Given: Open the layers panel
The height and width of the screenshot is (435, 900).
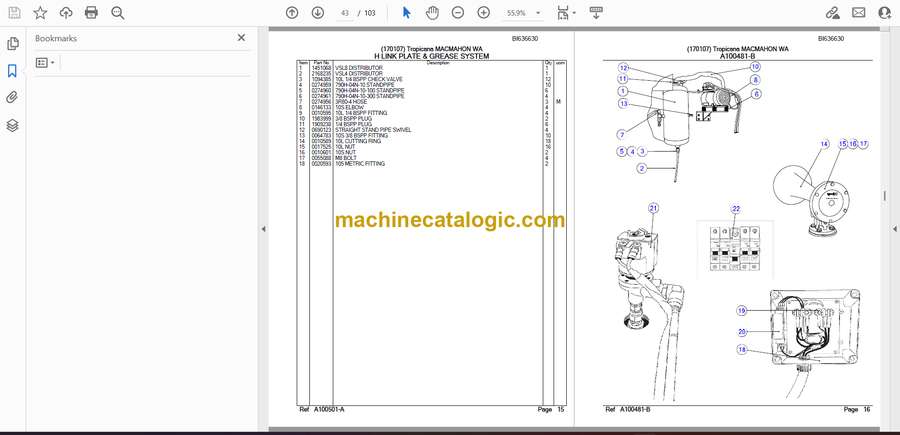Looking at the screenshot, I should pyautogui.click(x=12, y=125).
